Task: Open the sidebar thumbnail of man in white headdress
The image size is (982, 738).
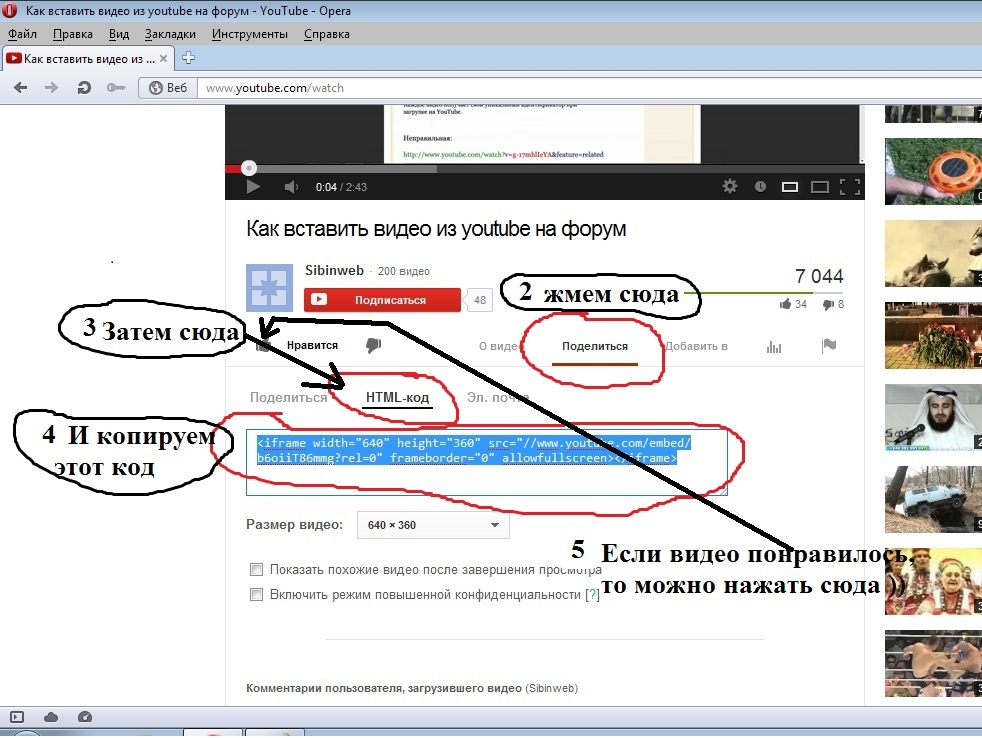Action: tap(933, 417)
